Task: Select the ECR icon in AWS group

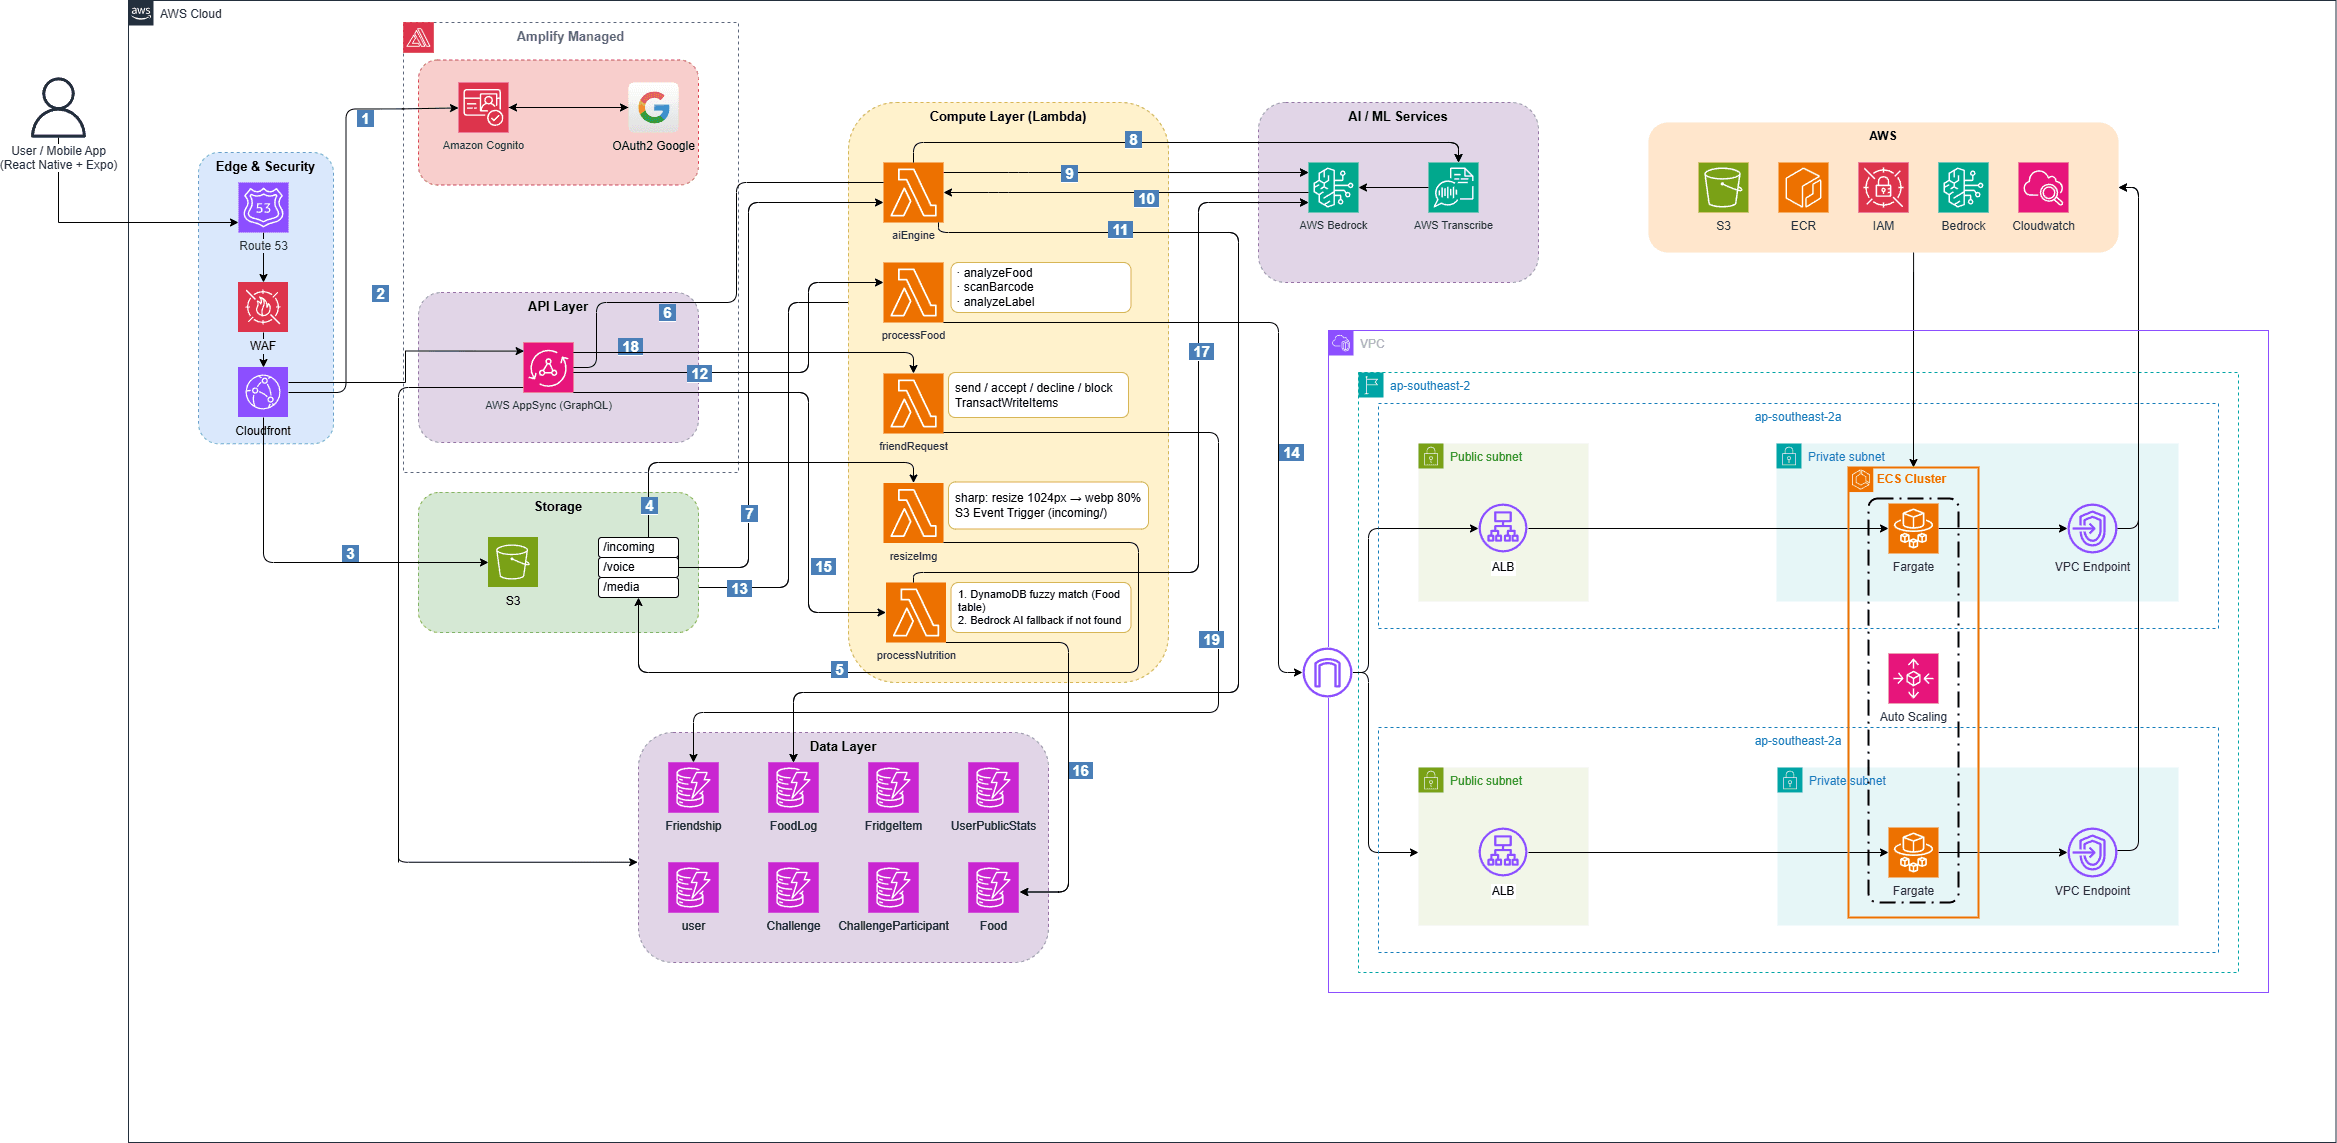Action: point(1803,187)
